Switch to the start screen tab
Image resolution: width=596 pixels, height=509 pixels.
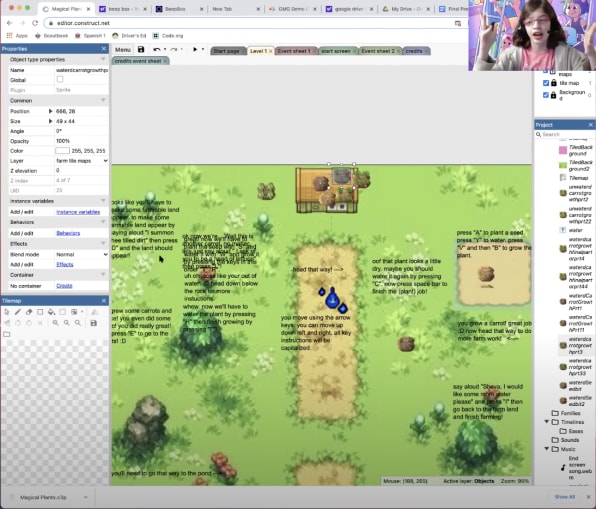[336, 51]
